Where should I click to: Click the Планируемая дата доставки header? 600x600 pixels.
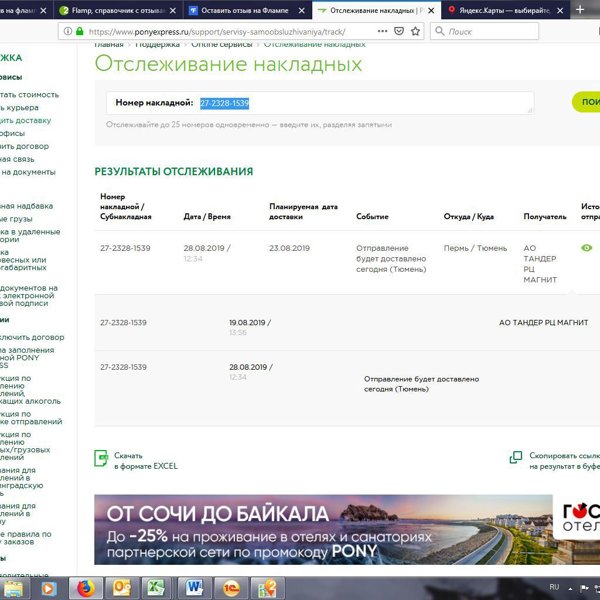click(x=303, y=212)
